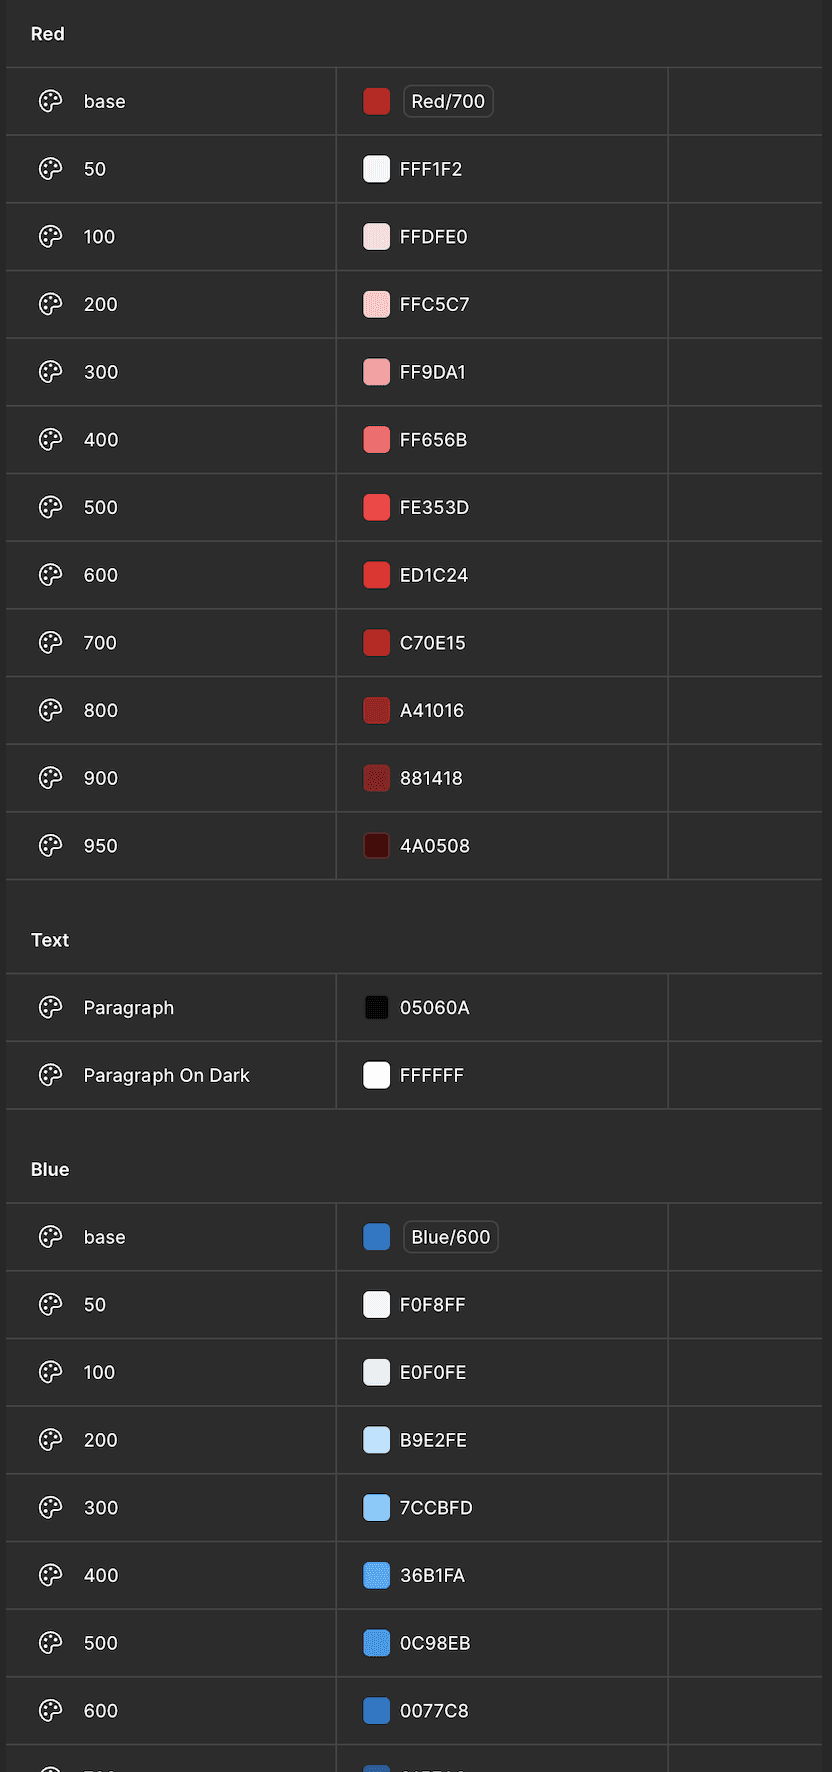The image size is (832, 1772).
Task: Select the palette icon for Red 50
Action: pyautogui.click(x=50, y=169)
